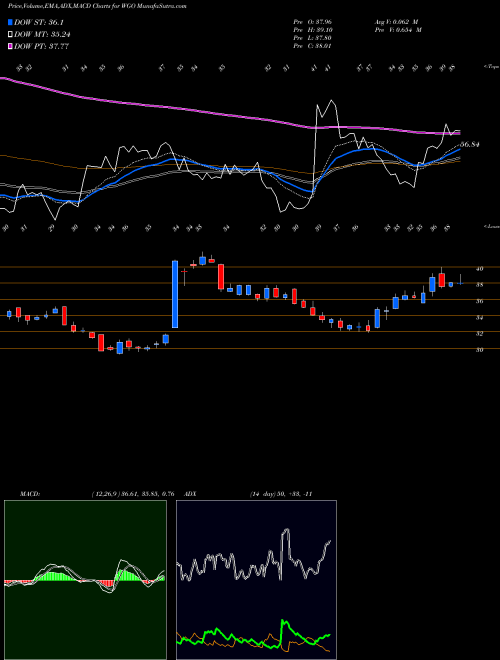500x660 pixels.
Task: Click the MACD (12,26,9) parameter values
Action: point(132,494)
